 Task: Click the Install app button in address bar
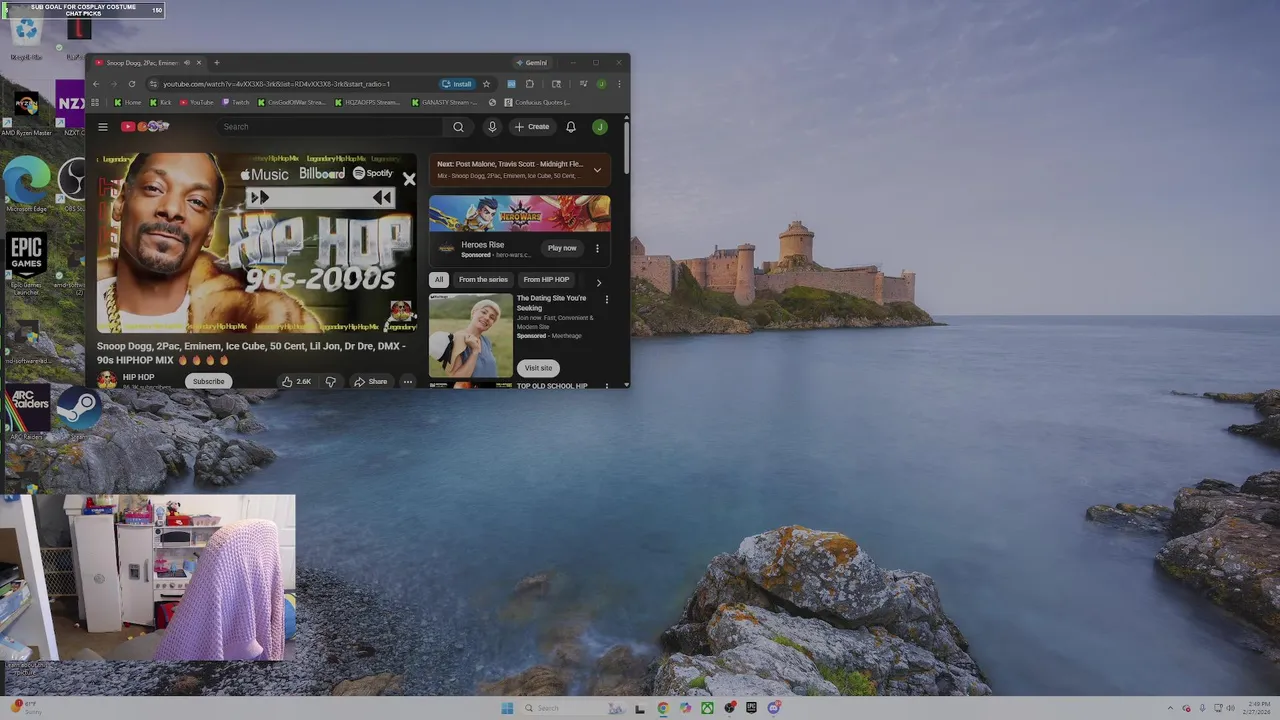click(457, 84)
